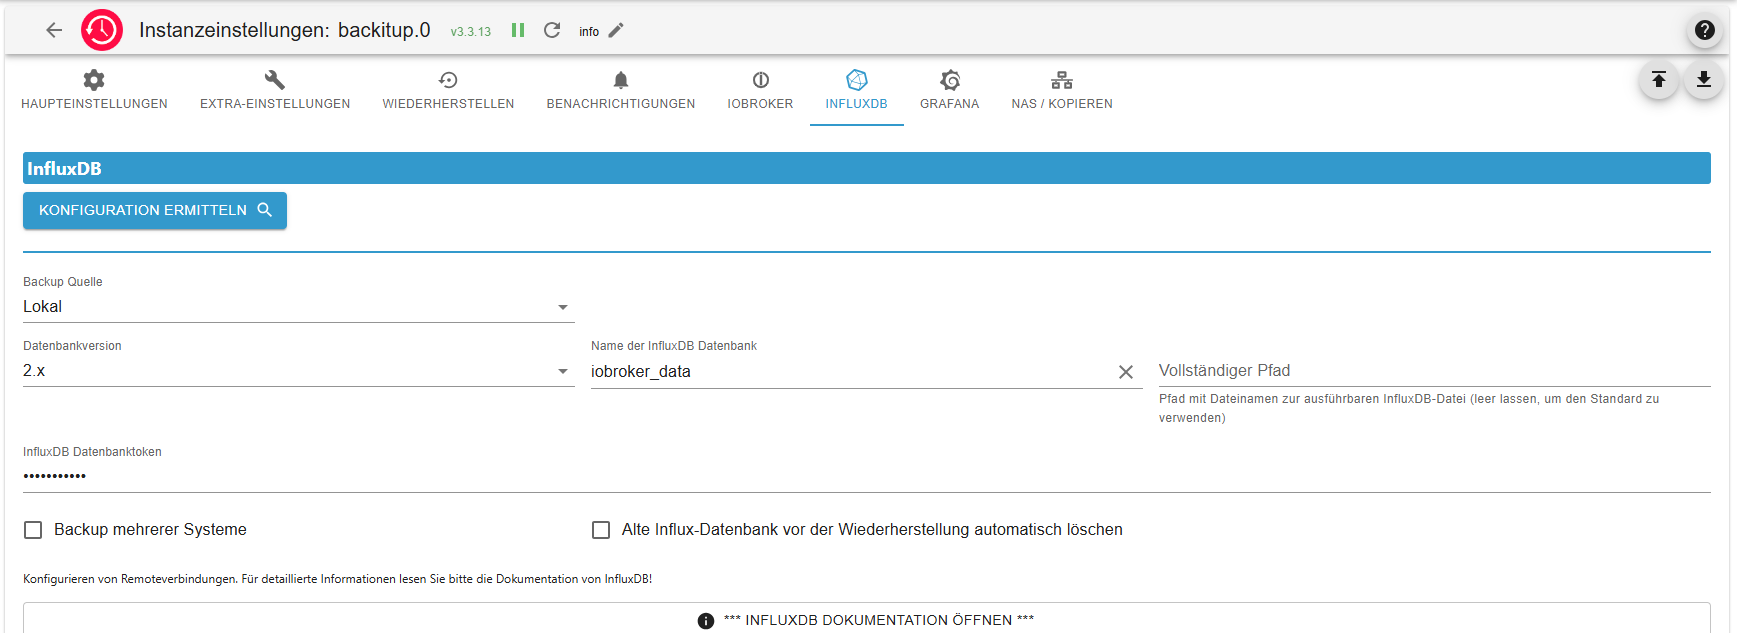Pause the backitup.0 instance

pyautogui.click(x=518, y=30)
